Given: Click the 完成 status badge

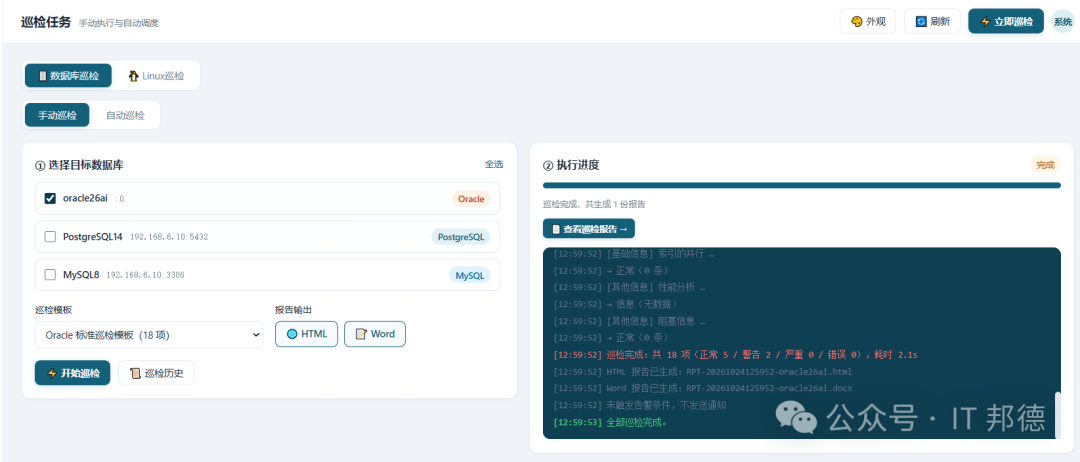Looking at the screenshot, I should pyautogui.click(x=1045, y=165).
